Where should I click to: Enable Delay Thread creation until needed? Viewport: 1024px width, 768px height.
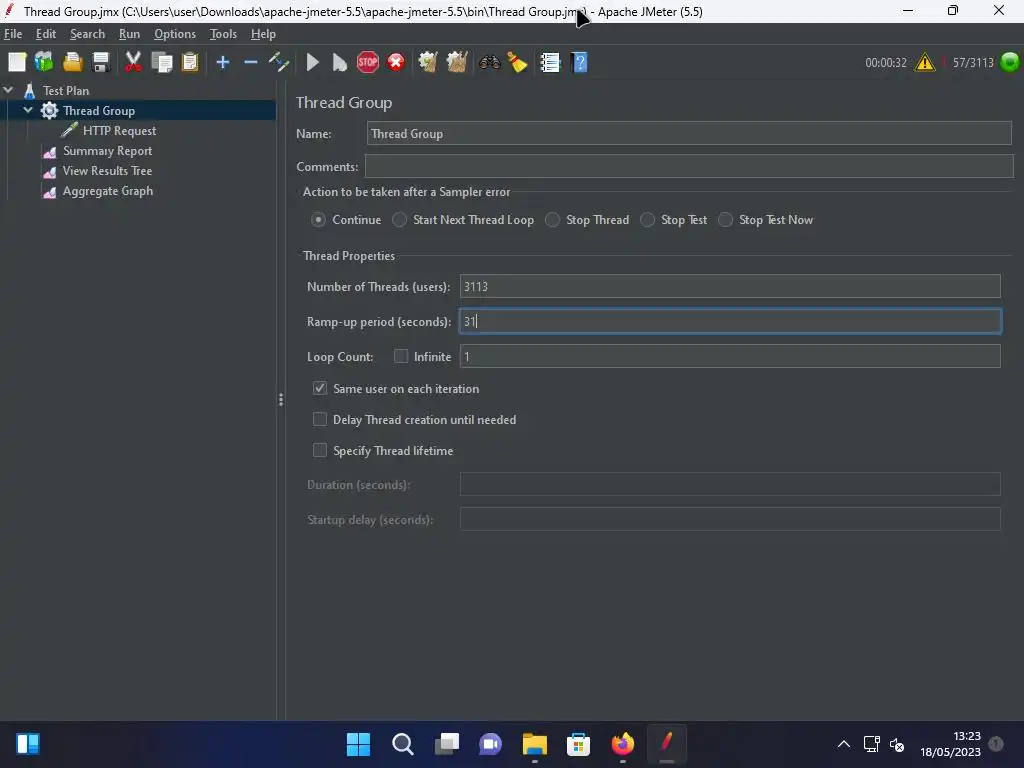[319, 419]
